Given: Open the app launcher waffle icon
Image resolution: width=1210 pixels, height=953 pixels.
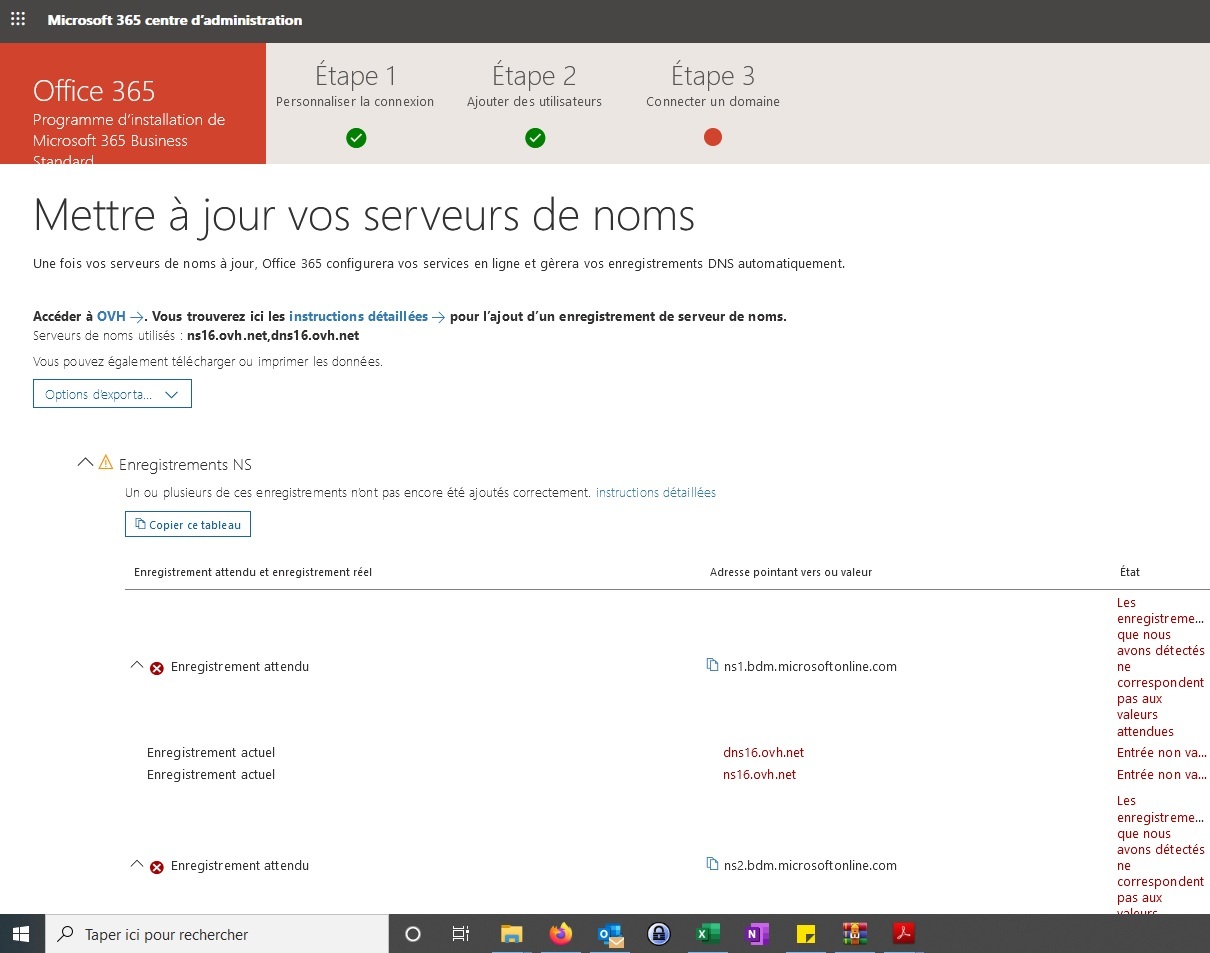Looking at the screenshot, I should (18, 20).
